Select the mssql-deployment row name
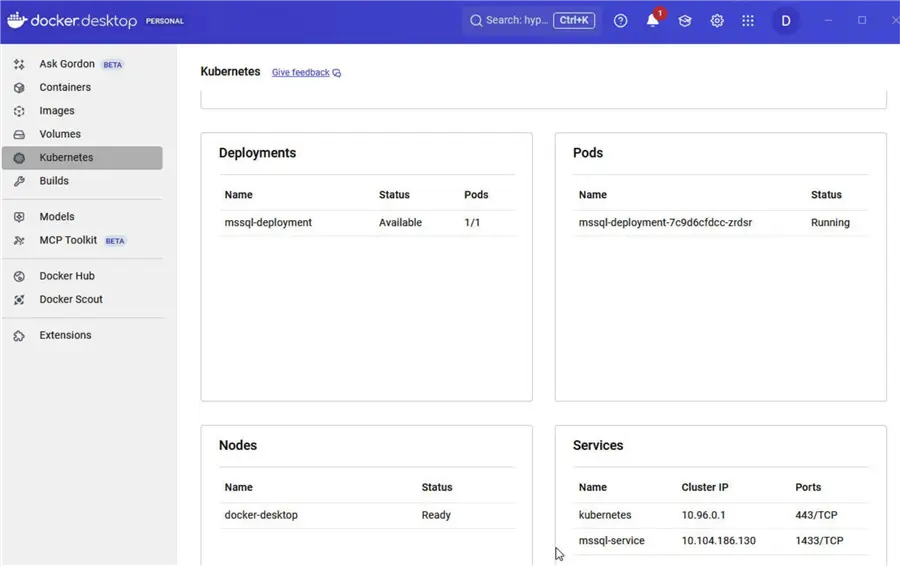 pyautogui.click(x=268, y=222)
